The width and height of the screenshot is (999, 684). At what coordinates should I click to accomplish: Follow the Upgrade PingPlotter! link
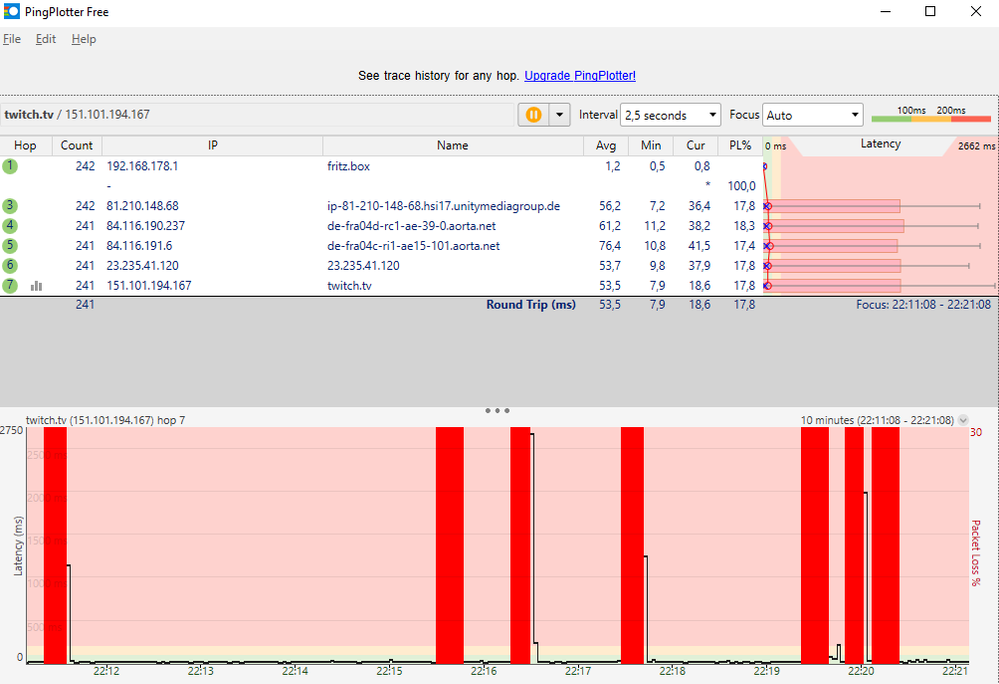click(x=580, y=75)
